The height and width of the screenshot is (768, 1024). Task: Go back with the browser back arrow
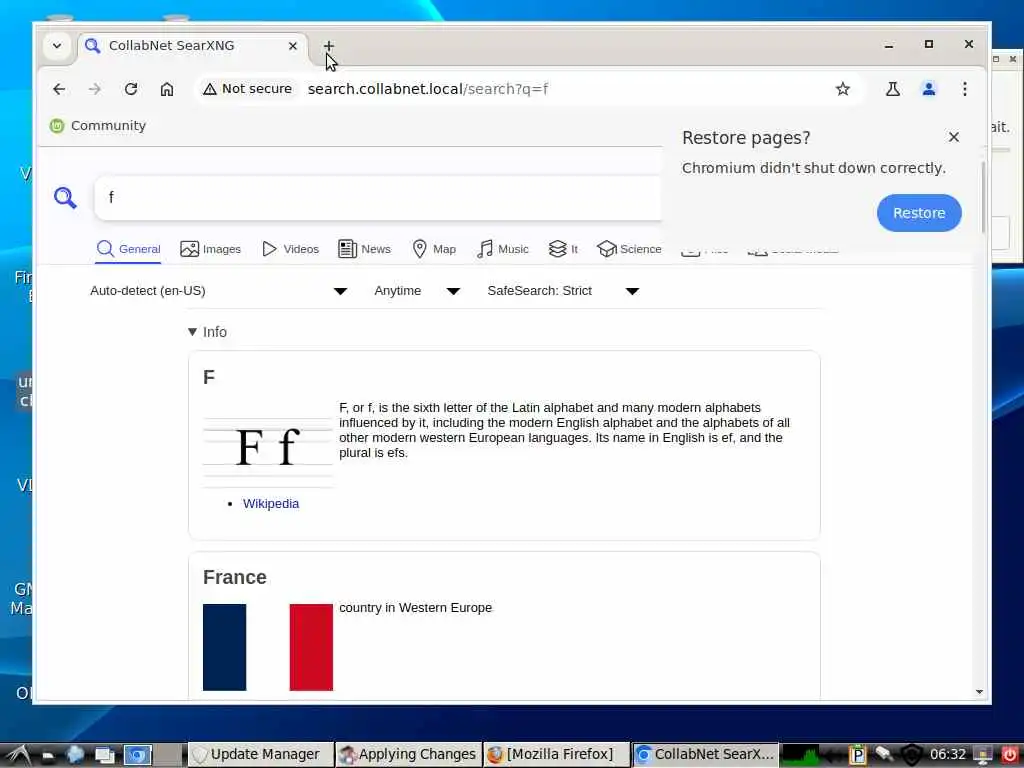click(59, 89)
